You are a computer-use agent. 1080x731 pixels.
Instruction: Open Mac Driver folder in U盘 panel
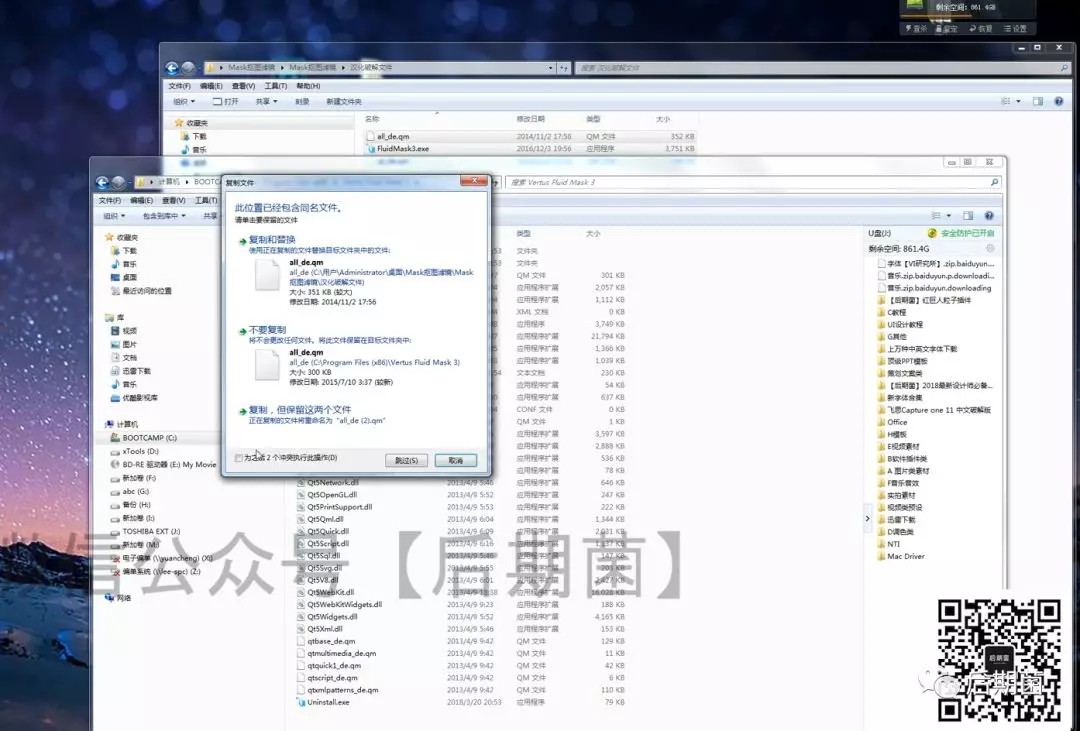click(905, 556)
